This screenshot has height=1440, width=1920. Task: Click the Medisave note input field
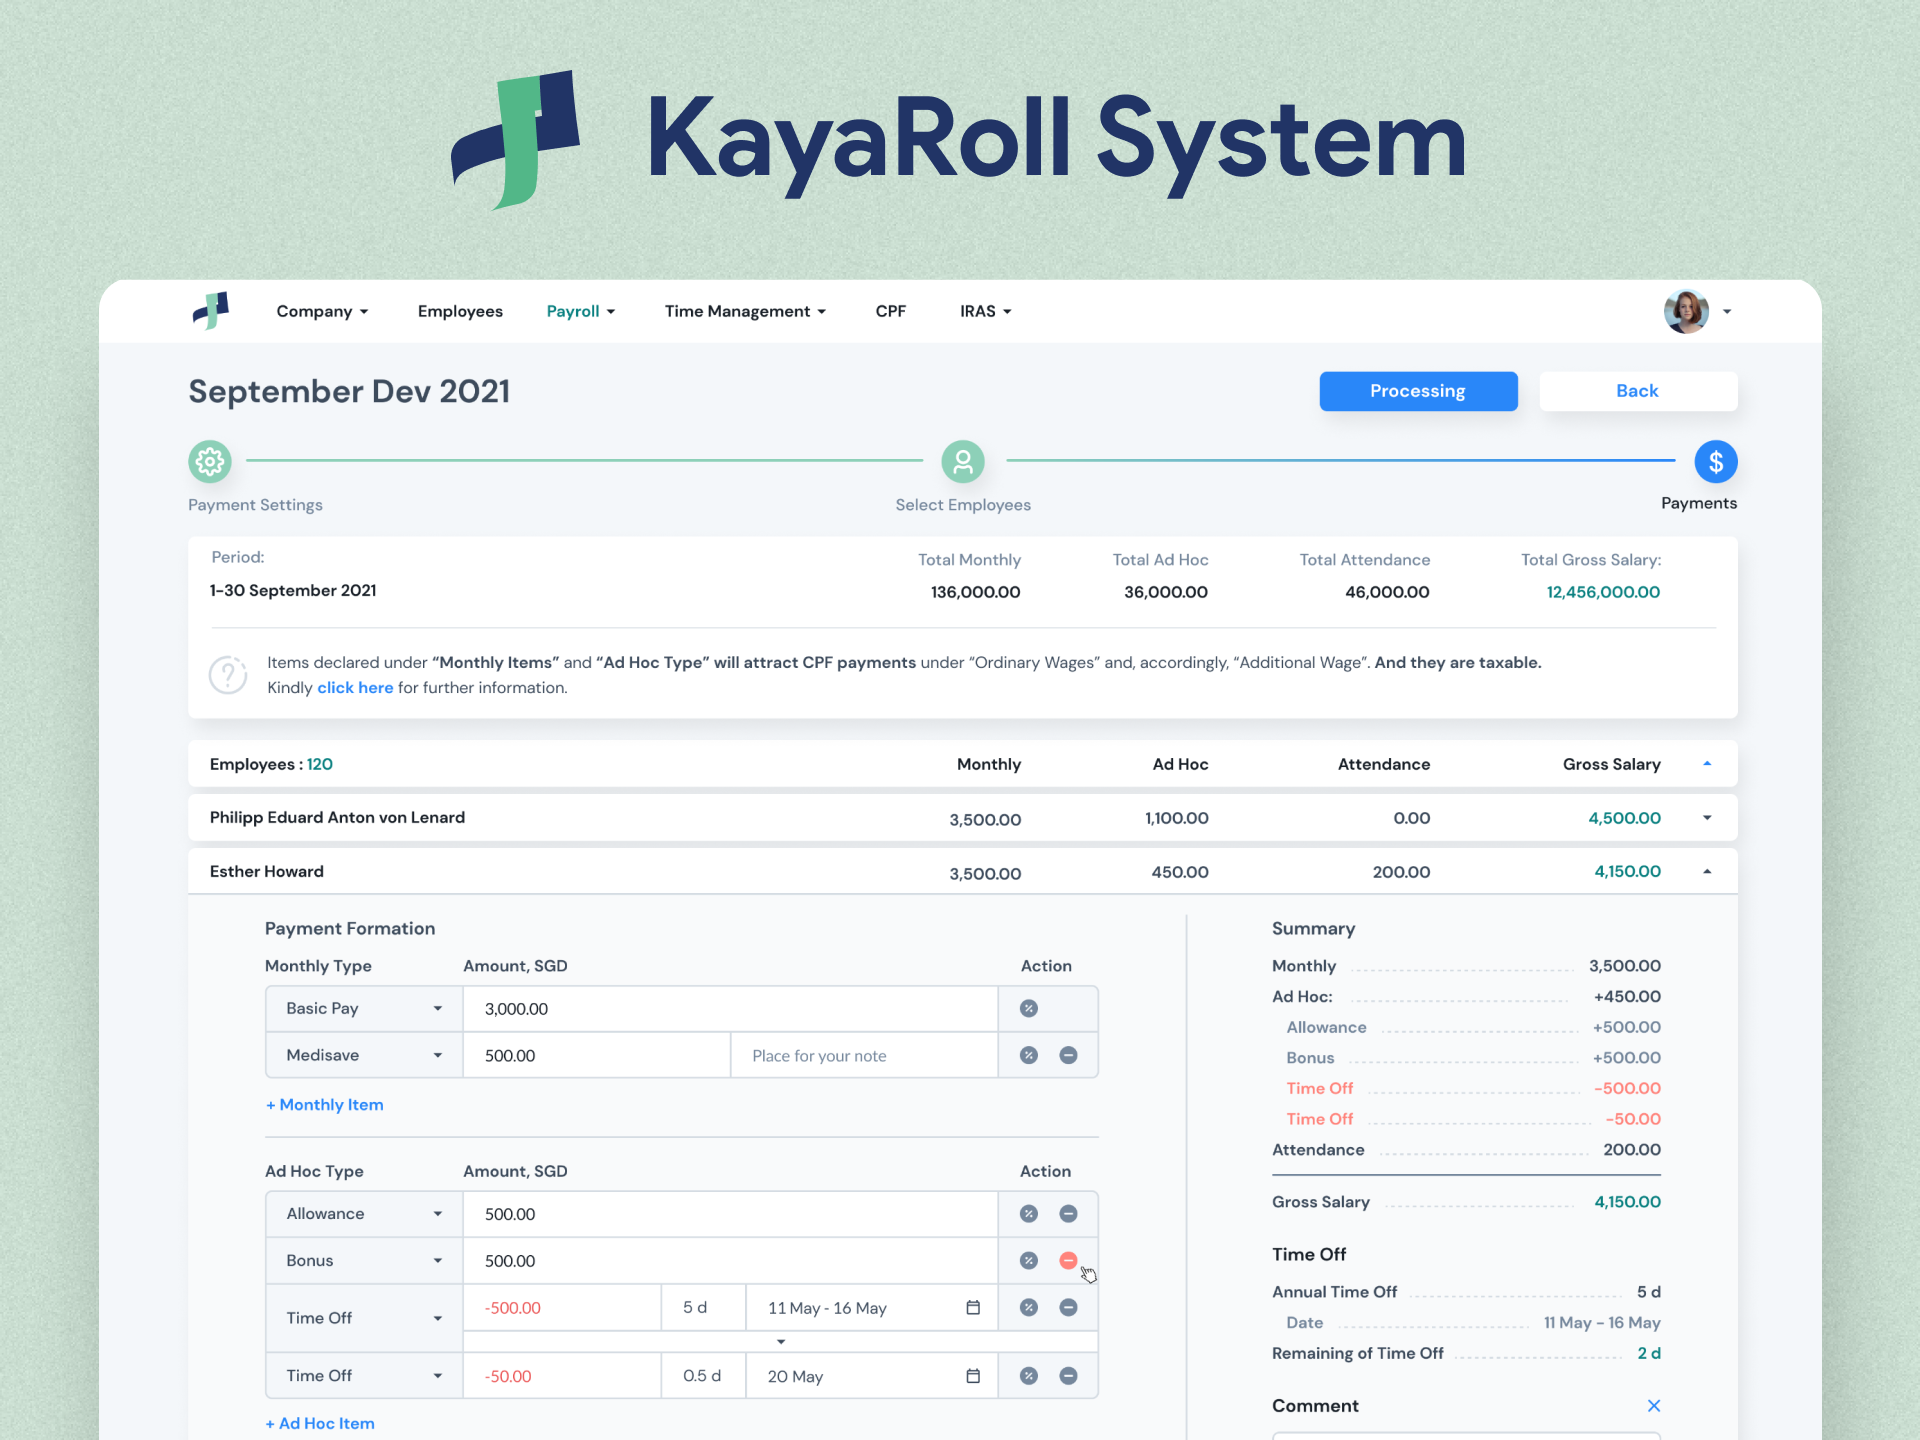[863, 1056]
